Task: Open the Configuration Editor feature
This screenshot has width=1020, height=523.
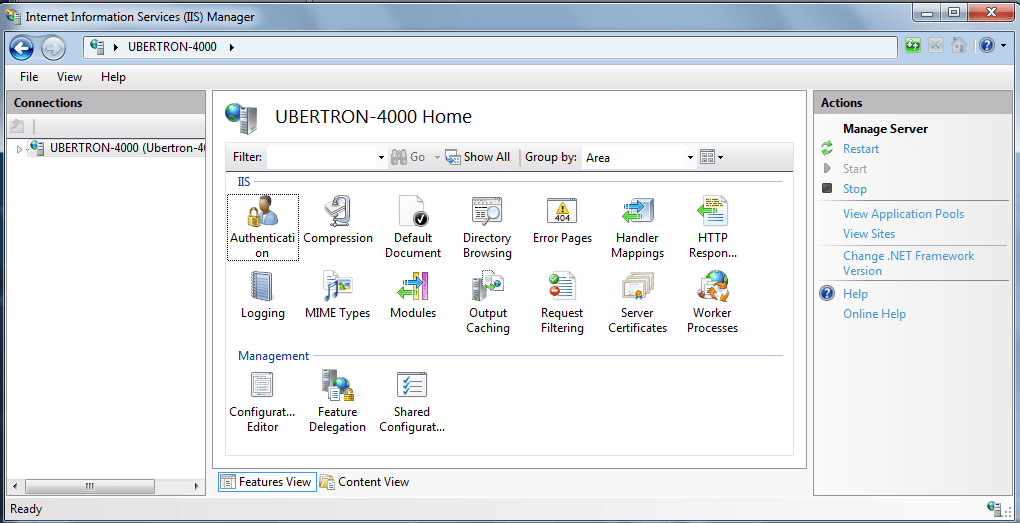Action: click(x=262, y=401)
